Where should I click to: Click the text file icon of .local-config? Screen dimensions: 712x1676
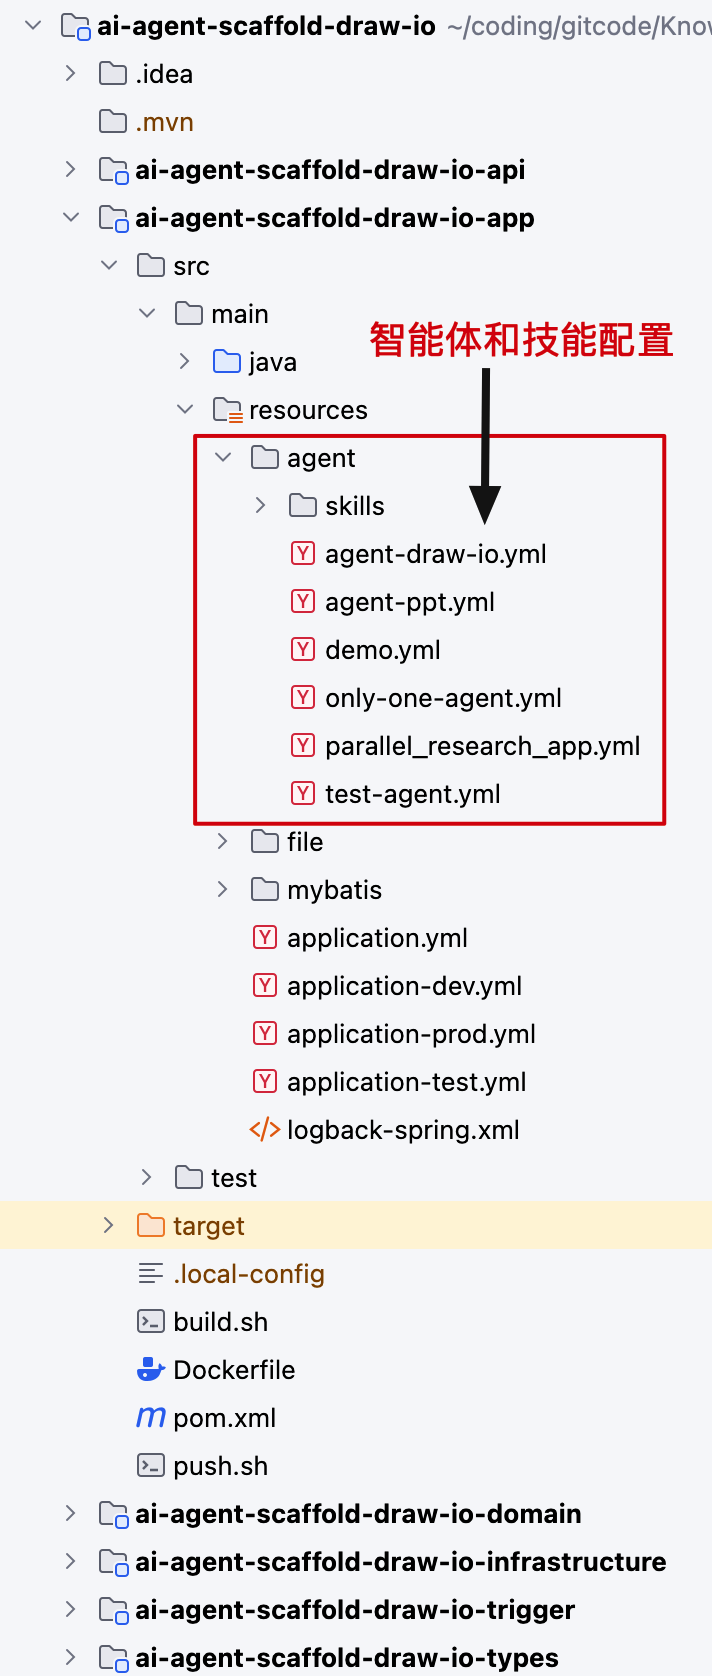point(150,1274)
